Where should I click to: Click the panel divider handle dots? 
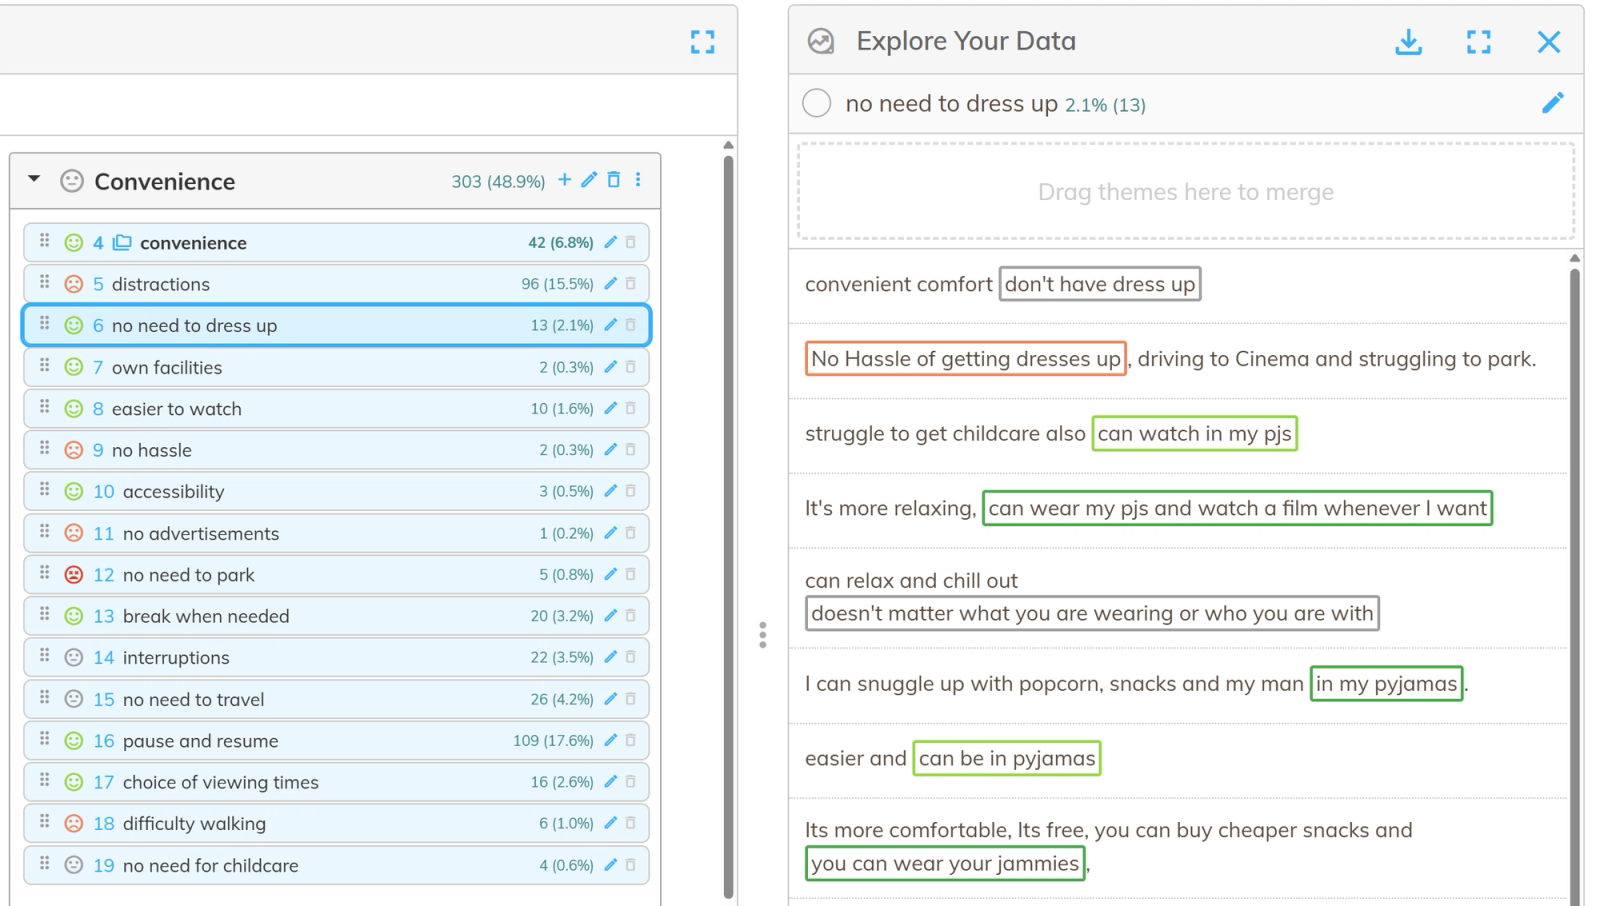pos(762,635)
